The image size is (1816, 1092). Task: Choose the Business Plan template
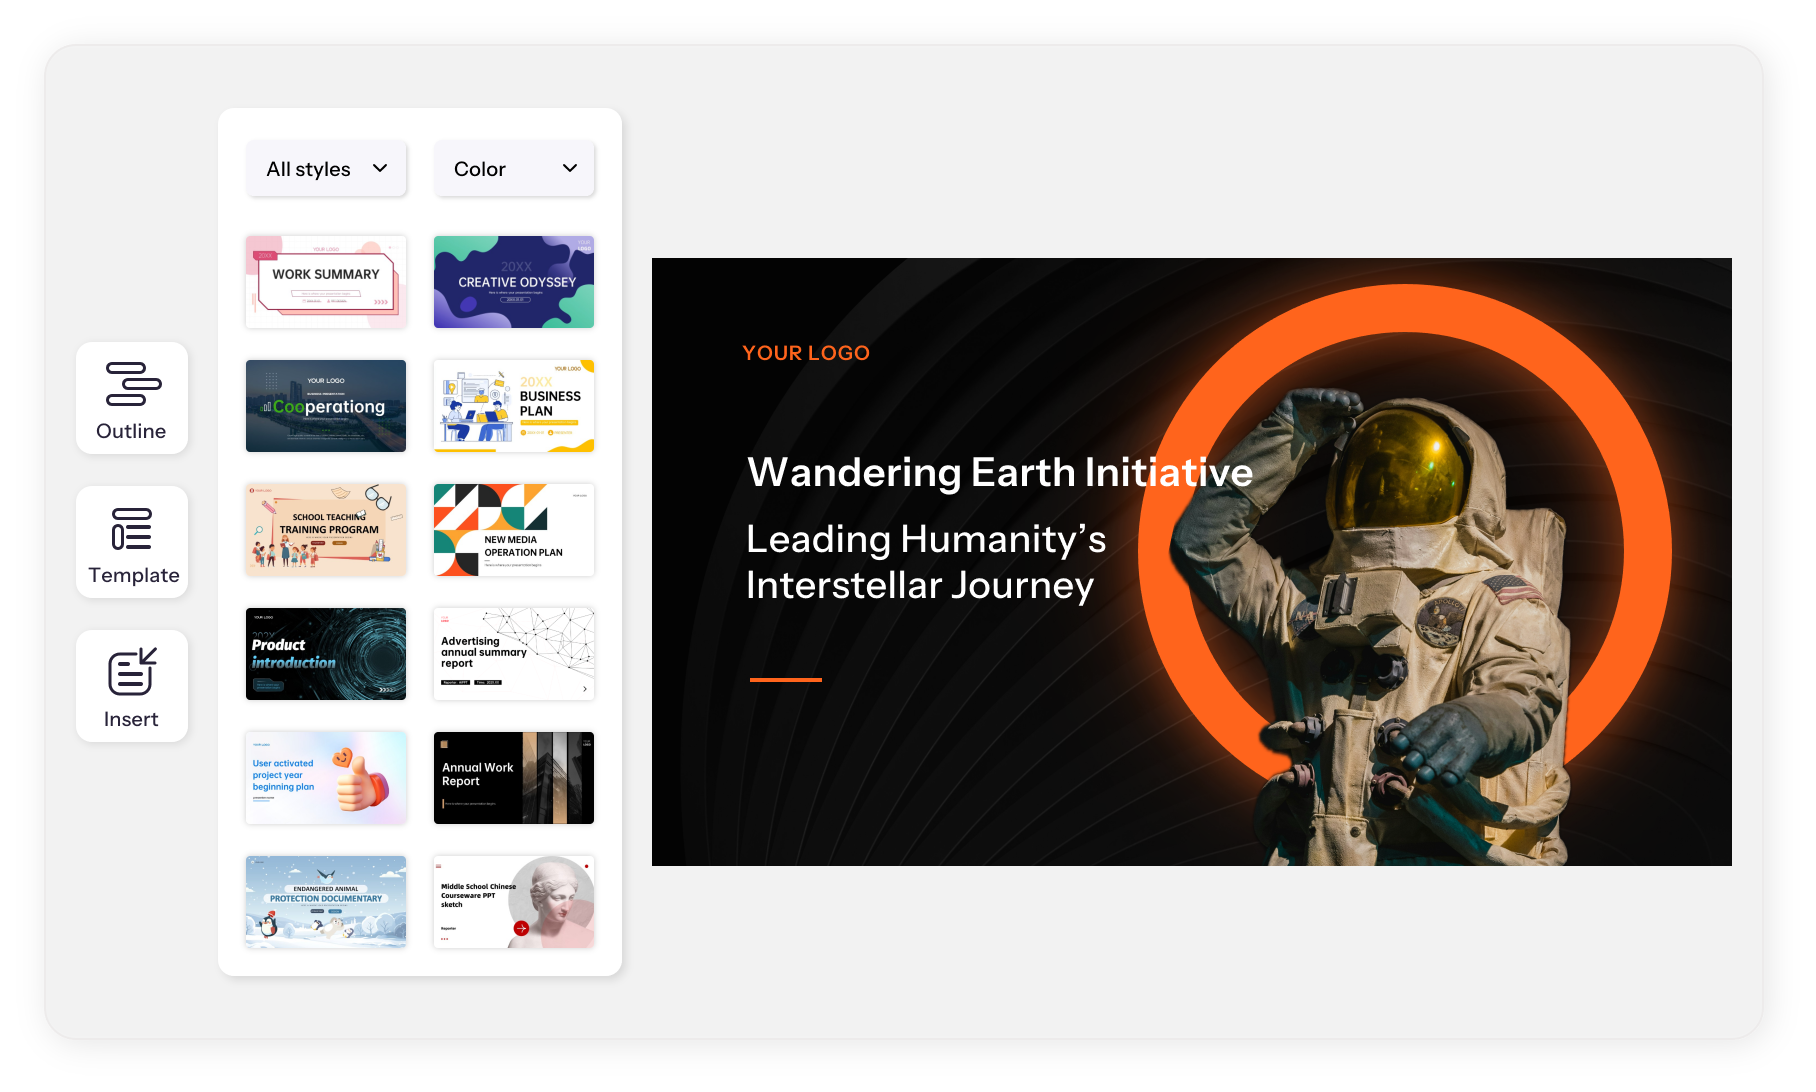pos(514,406)
